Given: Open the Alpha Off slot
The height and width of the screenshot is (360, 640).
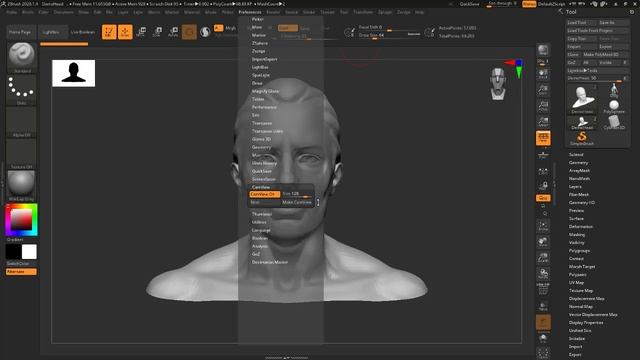Looking at the screenshot, I should [x=21, y=122].
